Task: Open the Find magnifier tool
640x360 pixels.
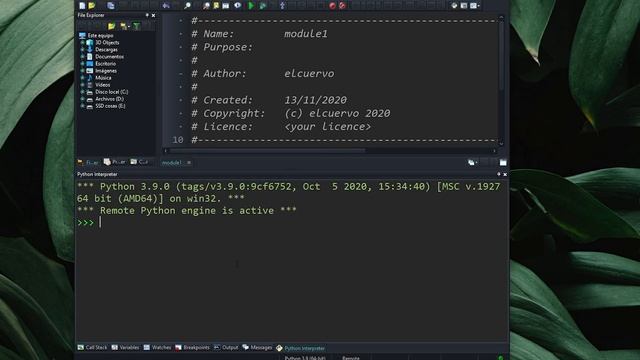Action: (187, 5)
